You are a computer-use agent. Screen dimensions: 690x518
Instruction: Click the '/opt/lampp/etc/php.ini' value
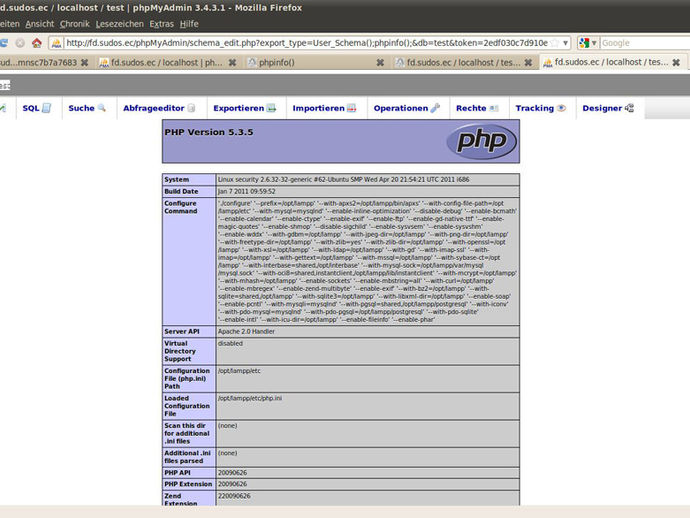250,398
